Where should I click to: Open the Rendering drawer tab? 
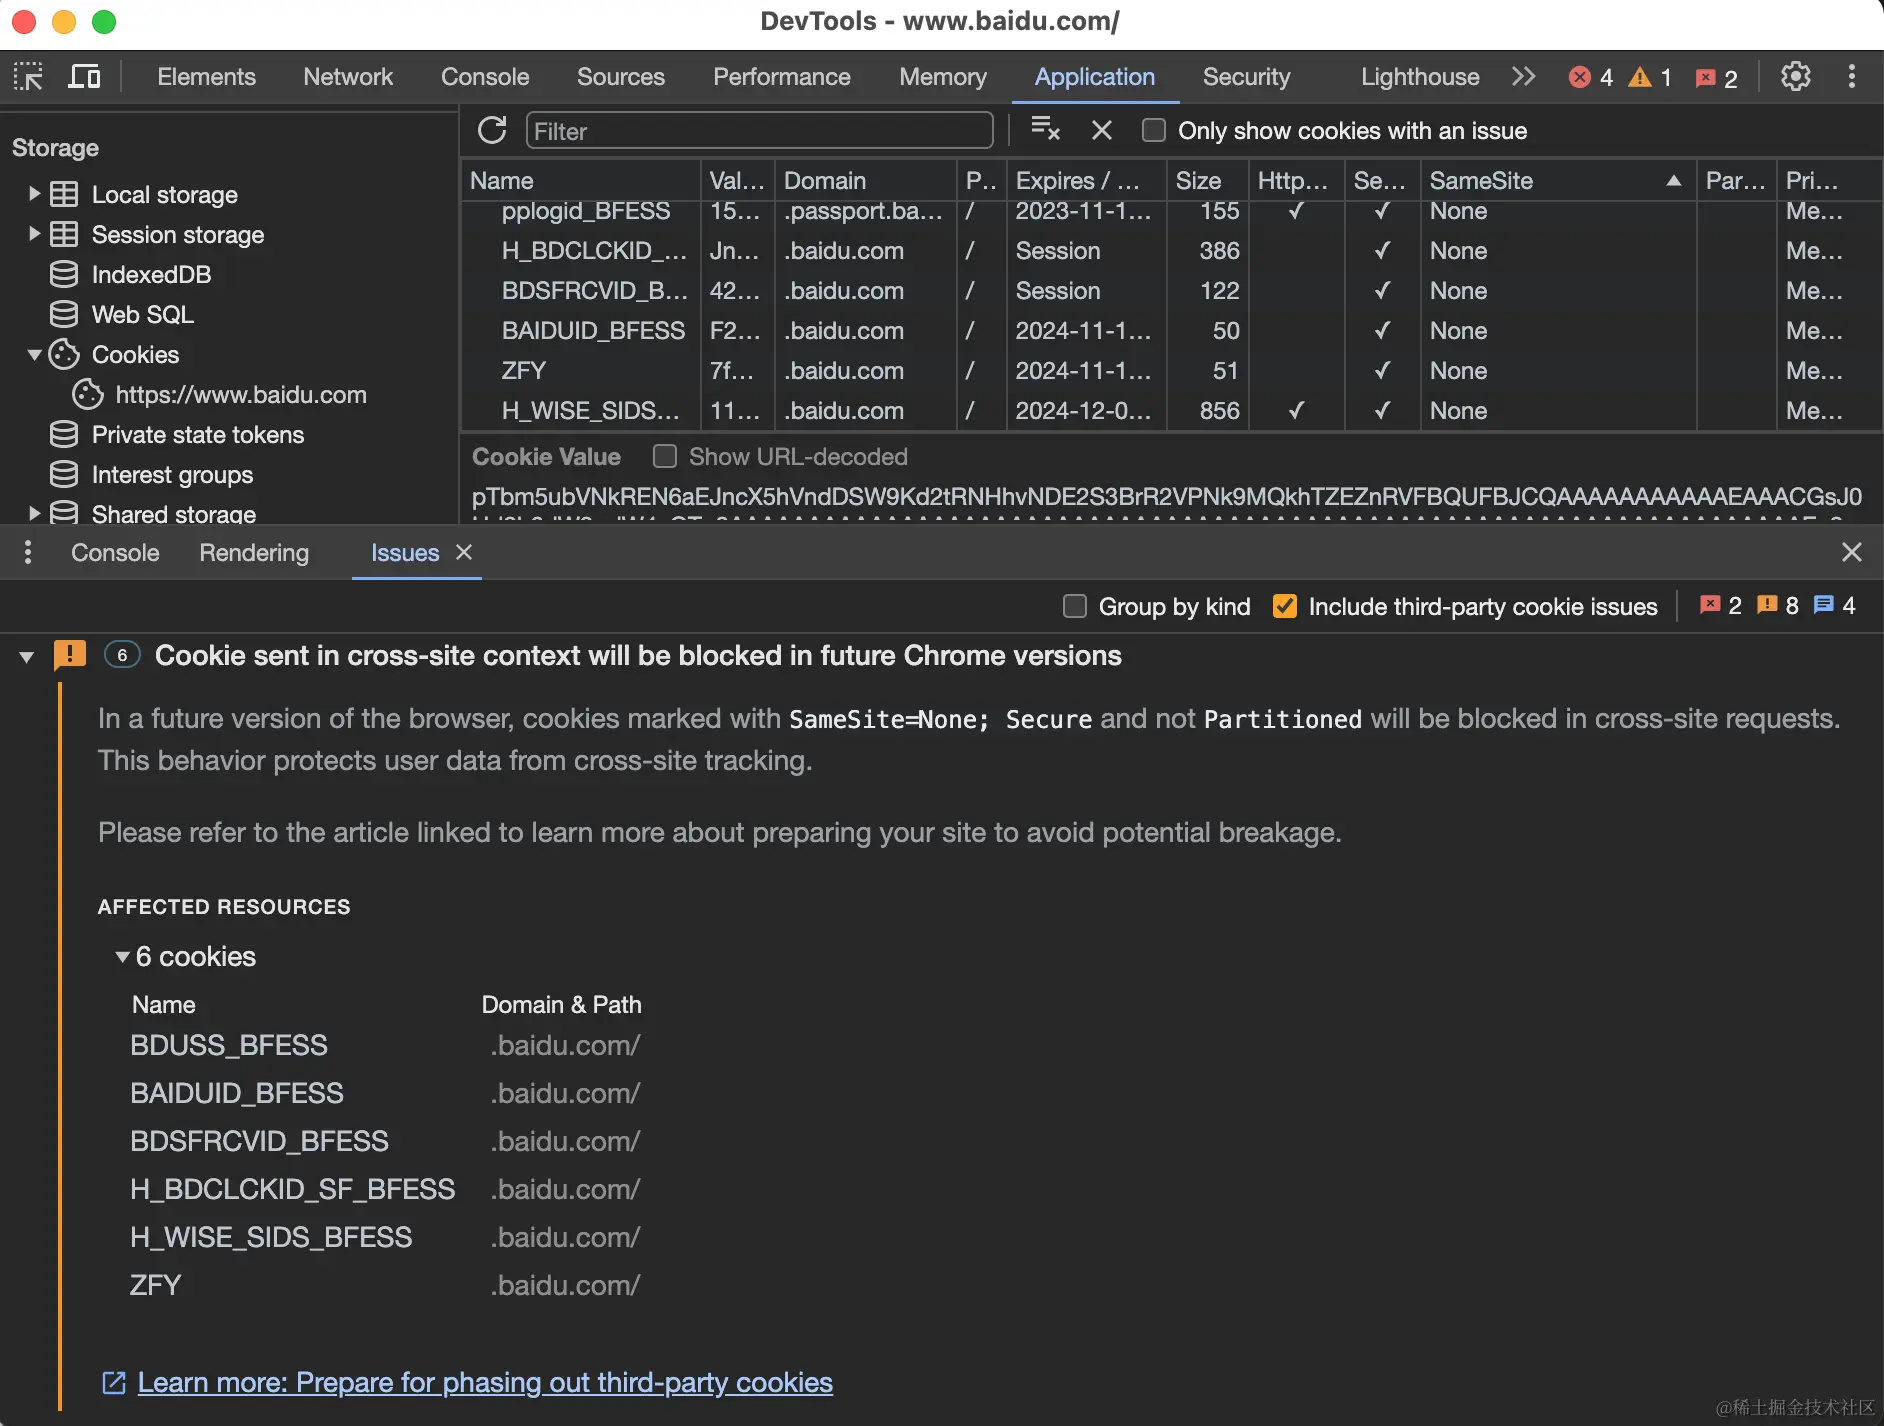pos(254,553)
